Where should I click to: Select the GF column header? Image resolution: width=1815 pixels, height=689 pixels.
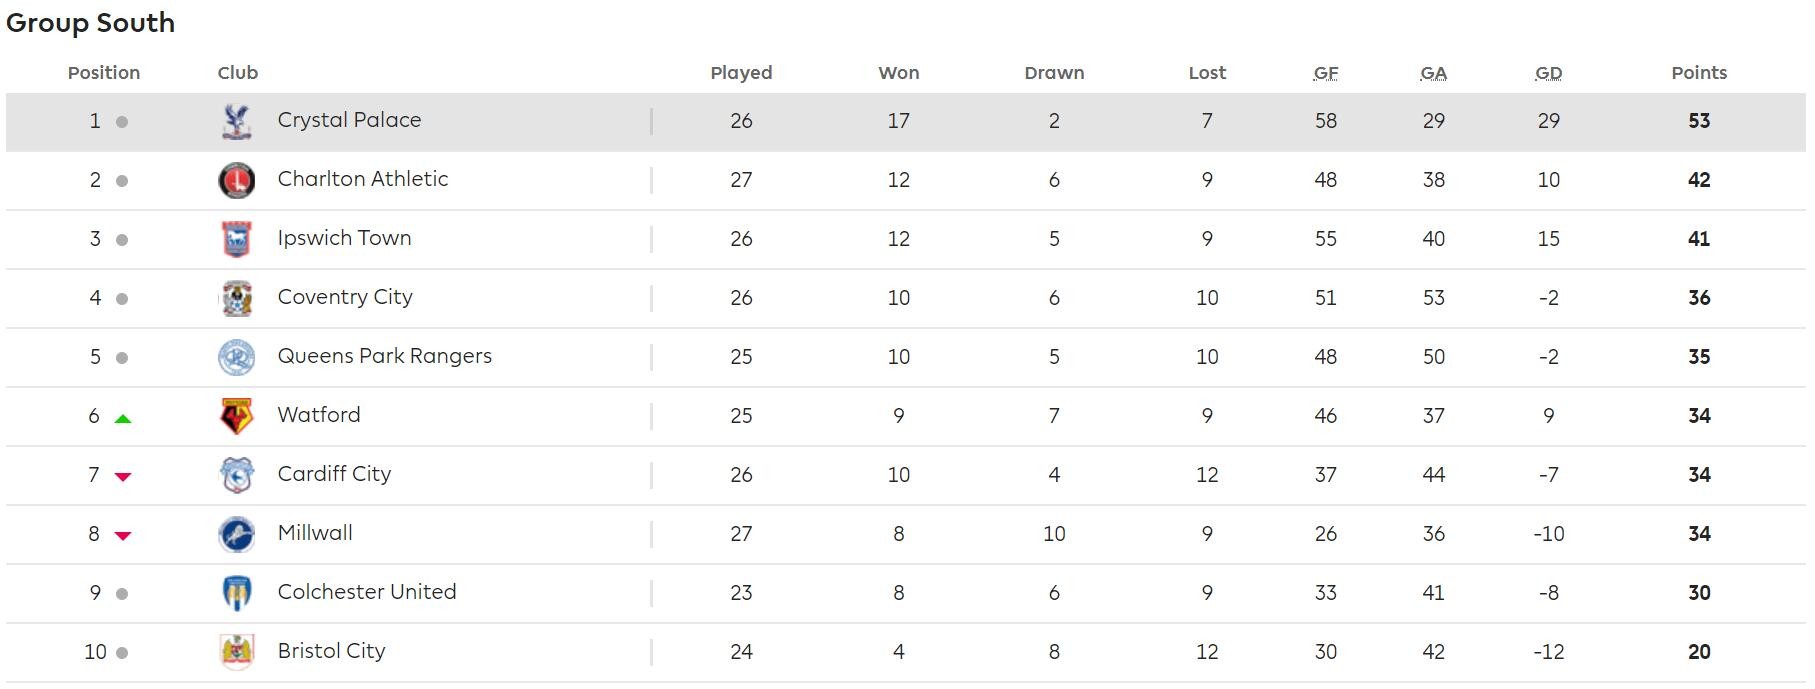point(1326,73)
